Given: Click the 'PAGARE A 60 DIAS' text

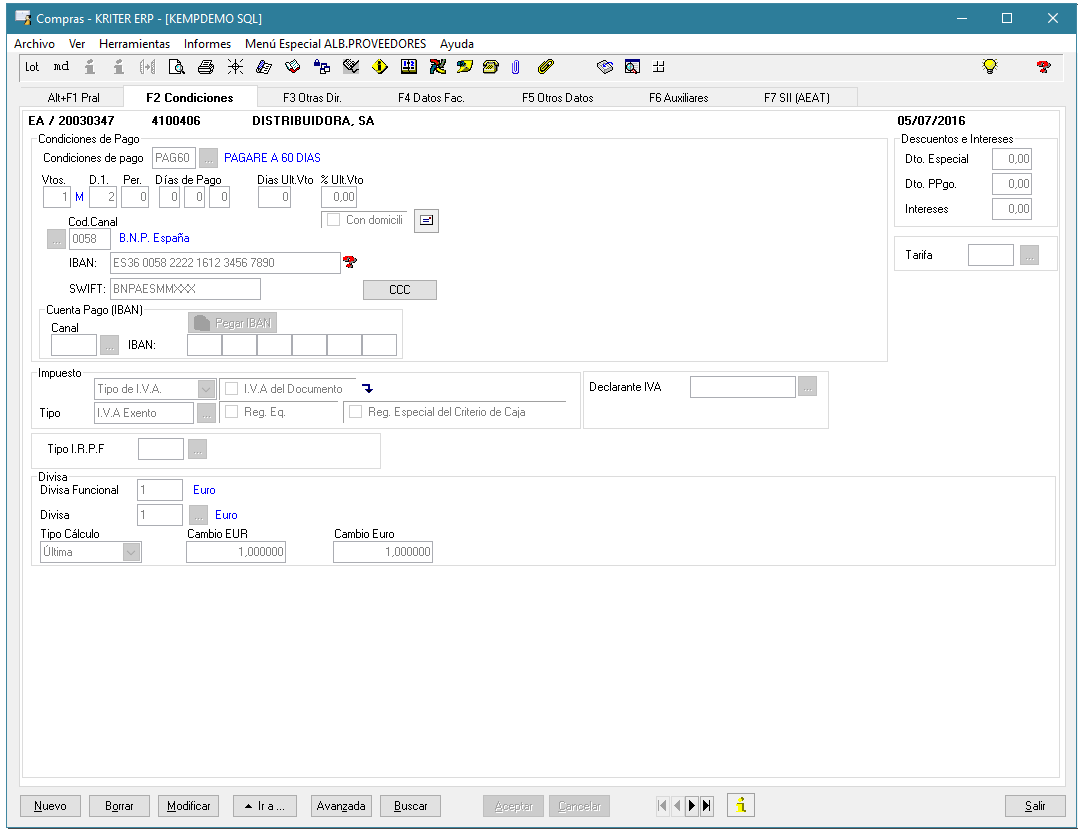Looking at the screenshot, I should click(x=272, y=158).
